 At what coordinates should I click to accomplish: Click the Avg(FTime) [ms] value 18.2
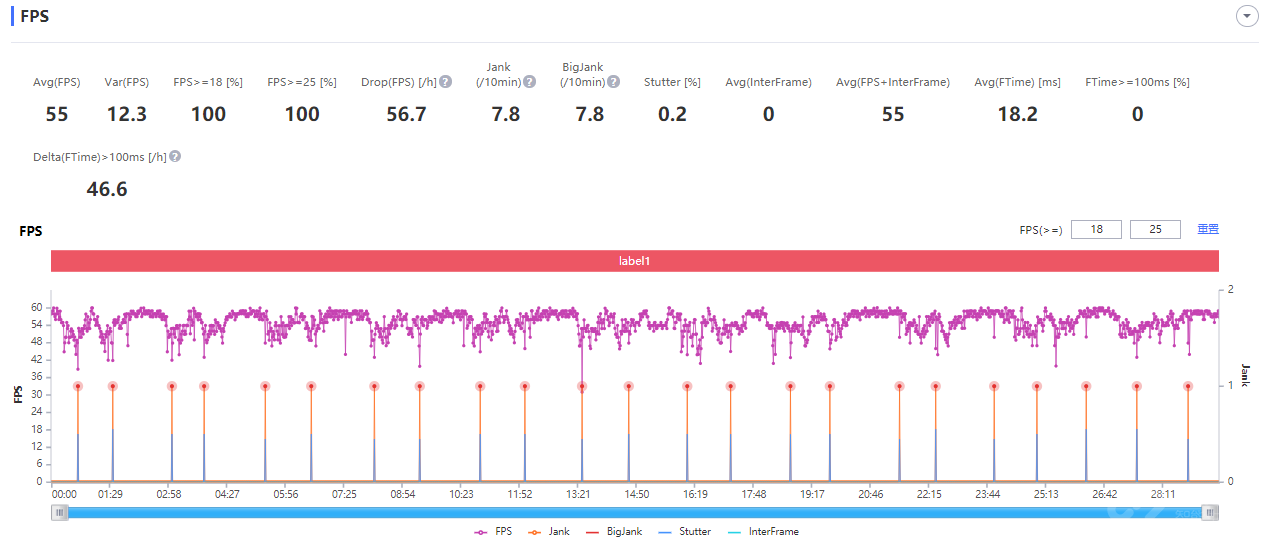pyautogui.click(x=1017, y=115)
